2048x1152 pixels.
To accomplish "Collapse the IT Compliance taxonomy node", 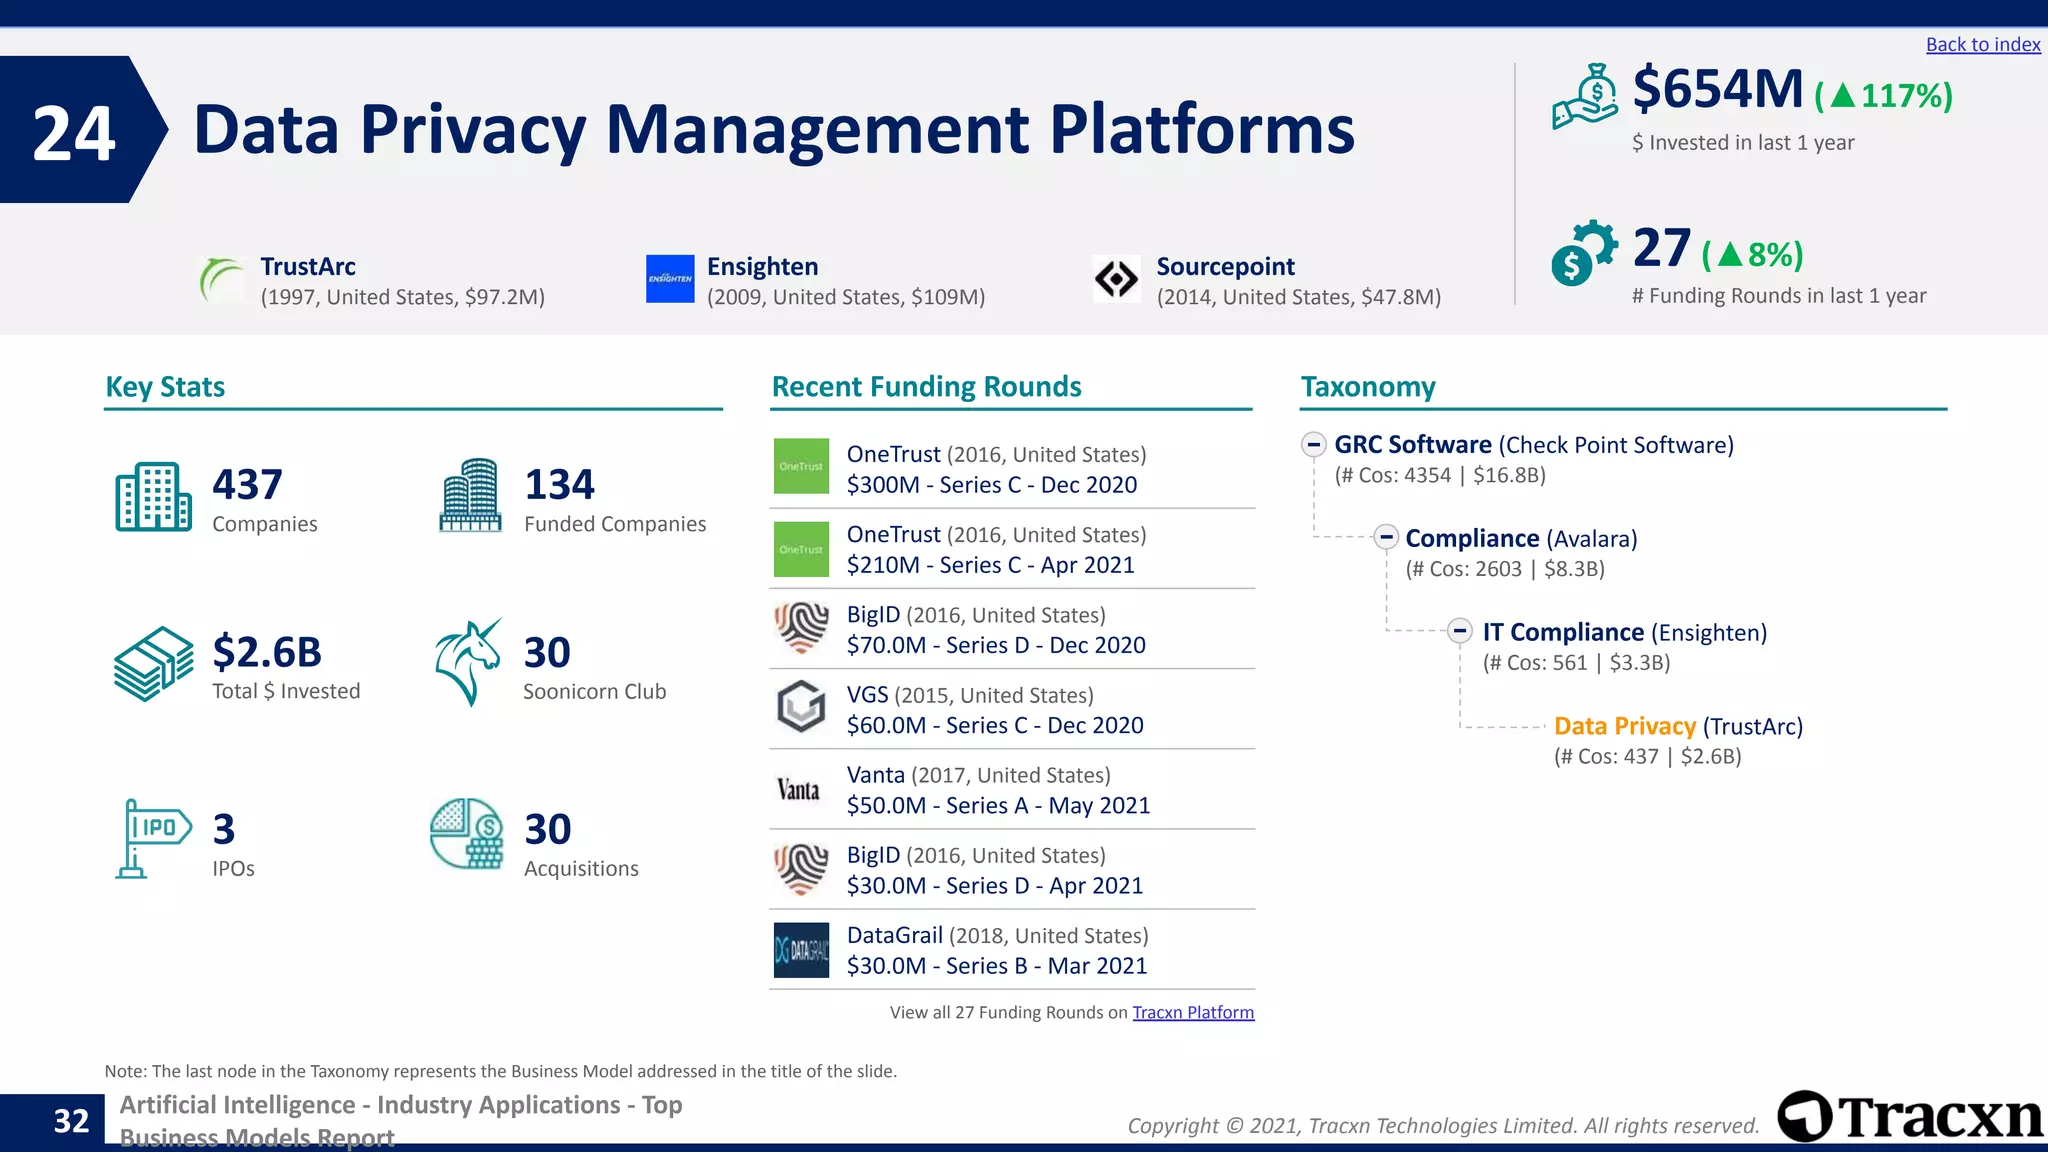I will [x=1460, y=631].
